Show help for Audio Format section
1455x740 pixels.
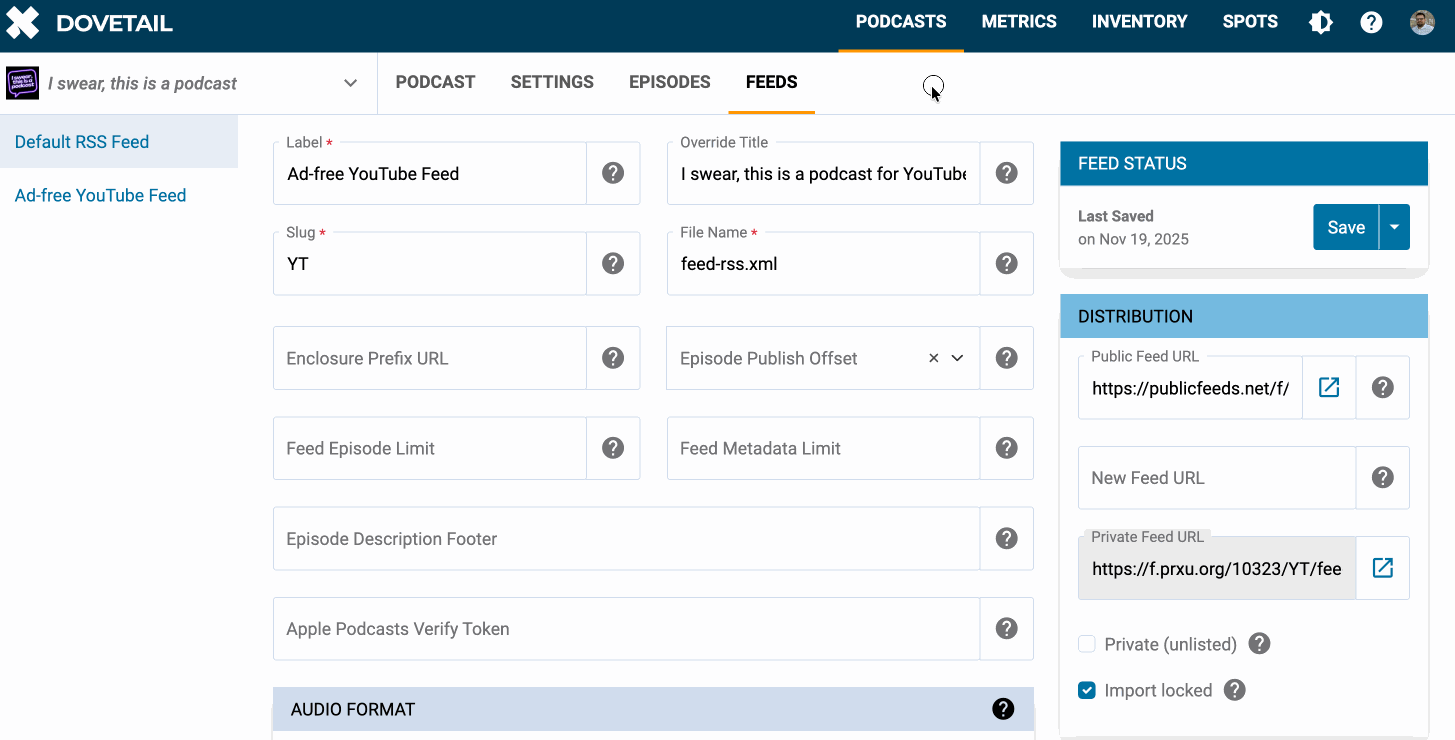click(x=1003, y=709)
